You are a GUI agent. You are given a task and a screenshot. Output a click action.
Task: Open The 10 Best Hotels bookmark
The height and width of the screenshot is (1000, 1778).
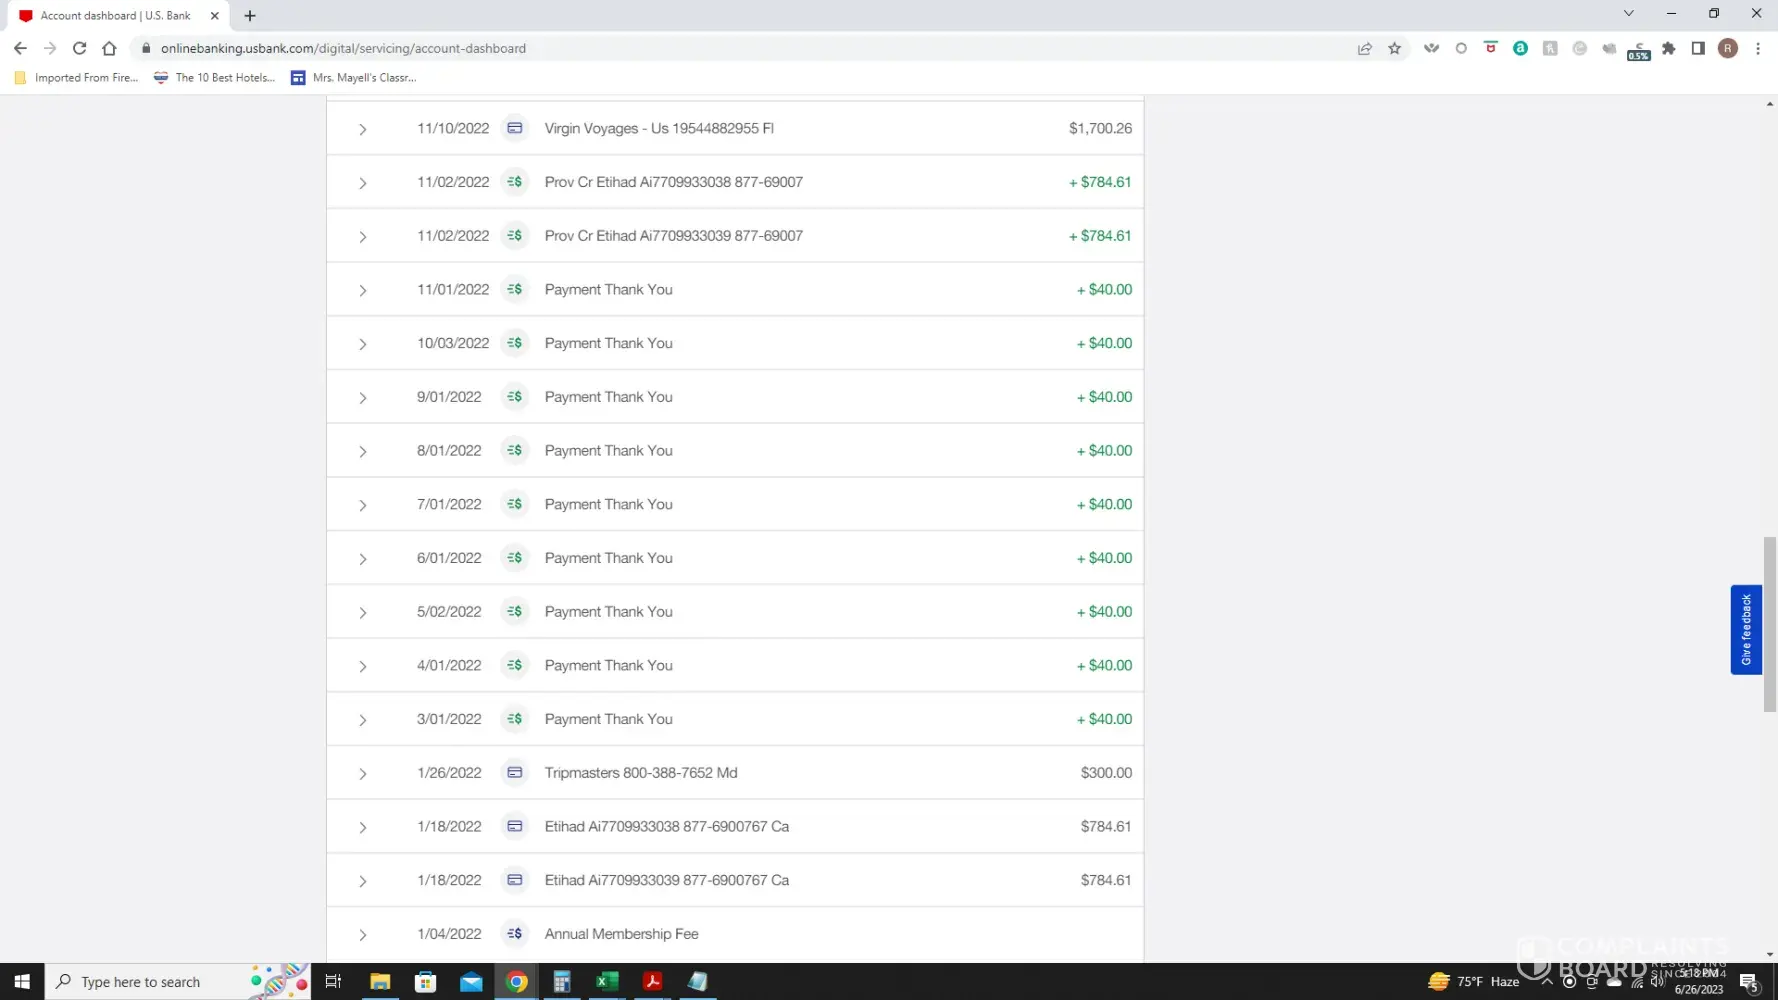pos(214,77)
